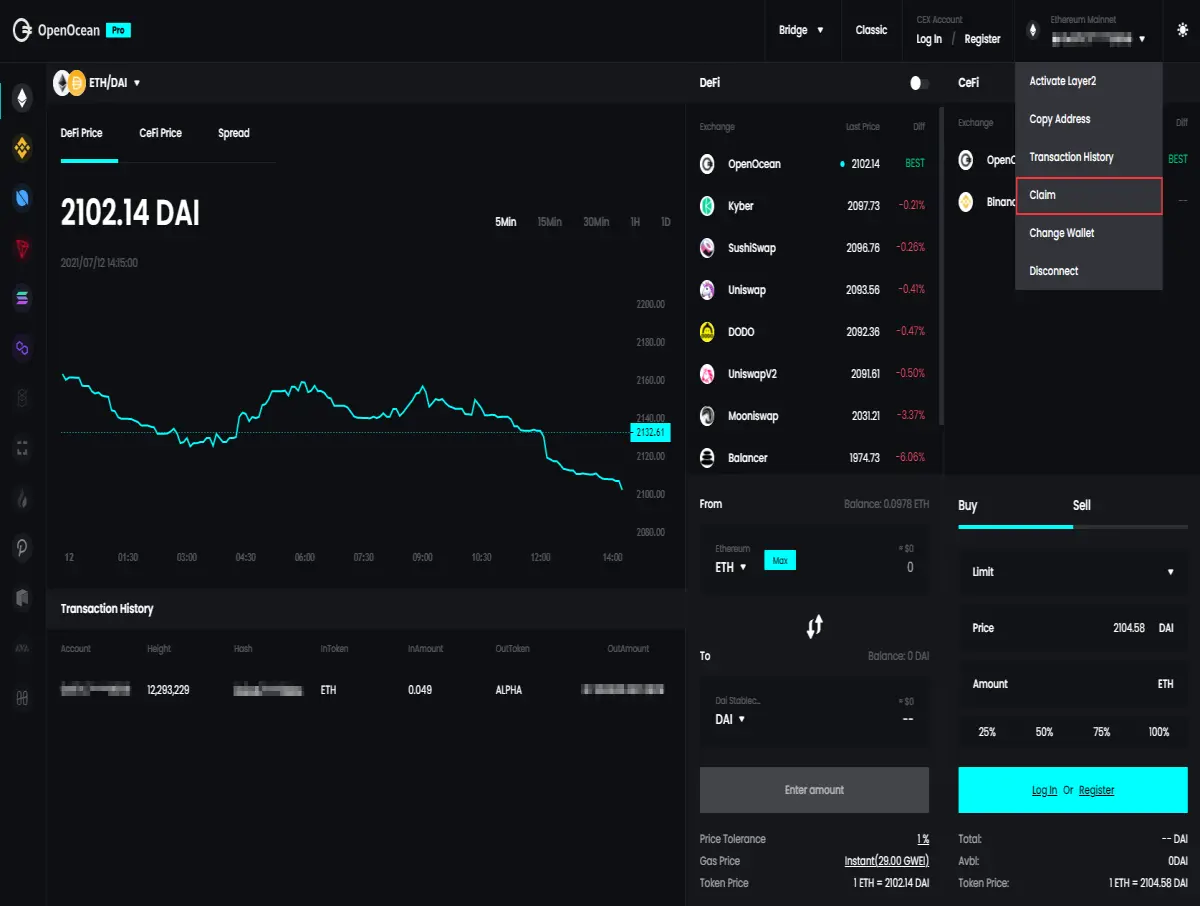The height and width of the screenshot is (906, 1200).
Task: Edit Price Tolerance 1% value
Action: (x=923, y=839)
